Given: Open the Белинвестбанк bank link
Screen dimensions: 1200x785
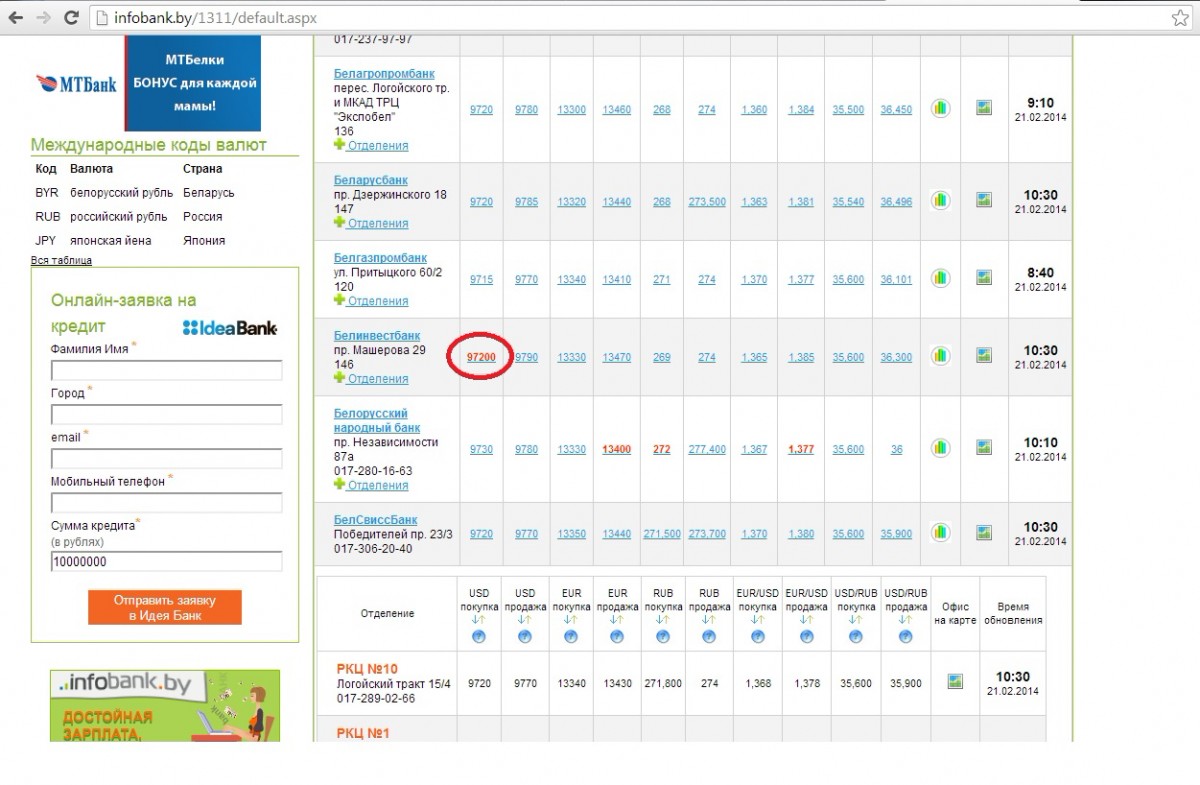Looking at the screenshot, I should (377, 336).
